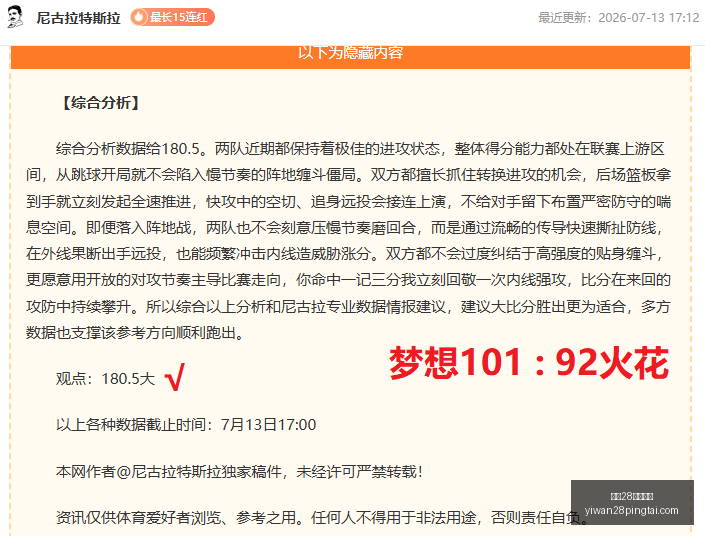Select the line starting 更愿意用开放的对攻节奏
705x536 pixels.
pos(348,280)
